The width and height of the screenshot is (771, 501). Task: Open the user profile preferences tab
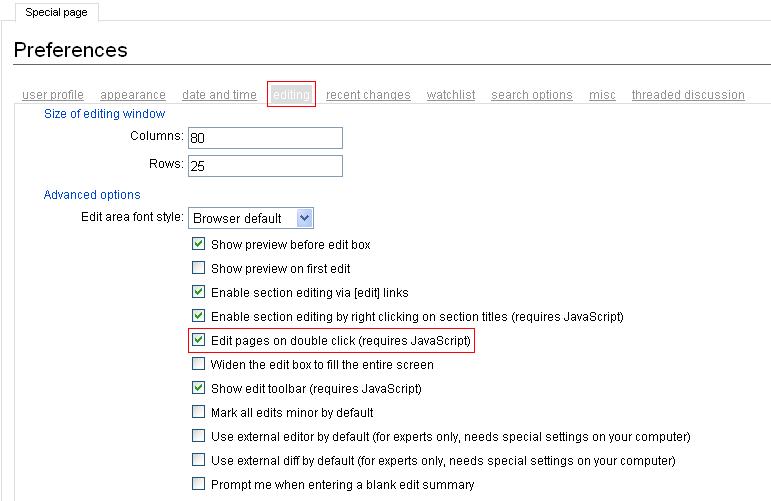[x=53, y=95]
